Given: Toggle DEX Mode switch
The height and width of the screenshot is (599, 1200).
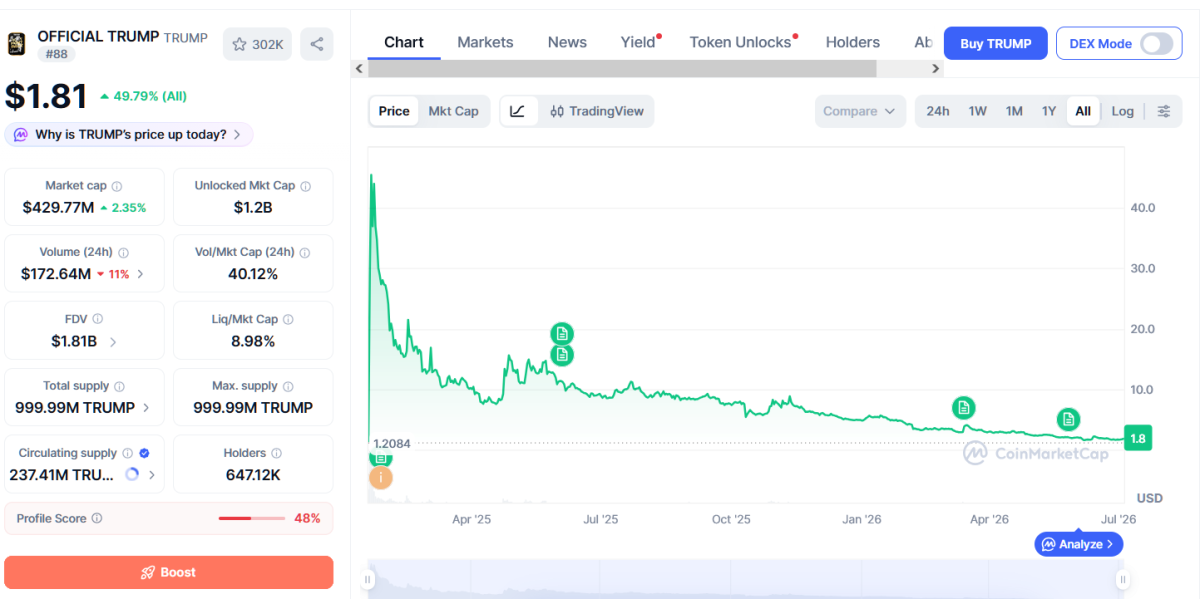Looking at the screenshot, I should pos(1156,44).
